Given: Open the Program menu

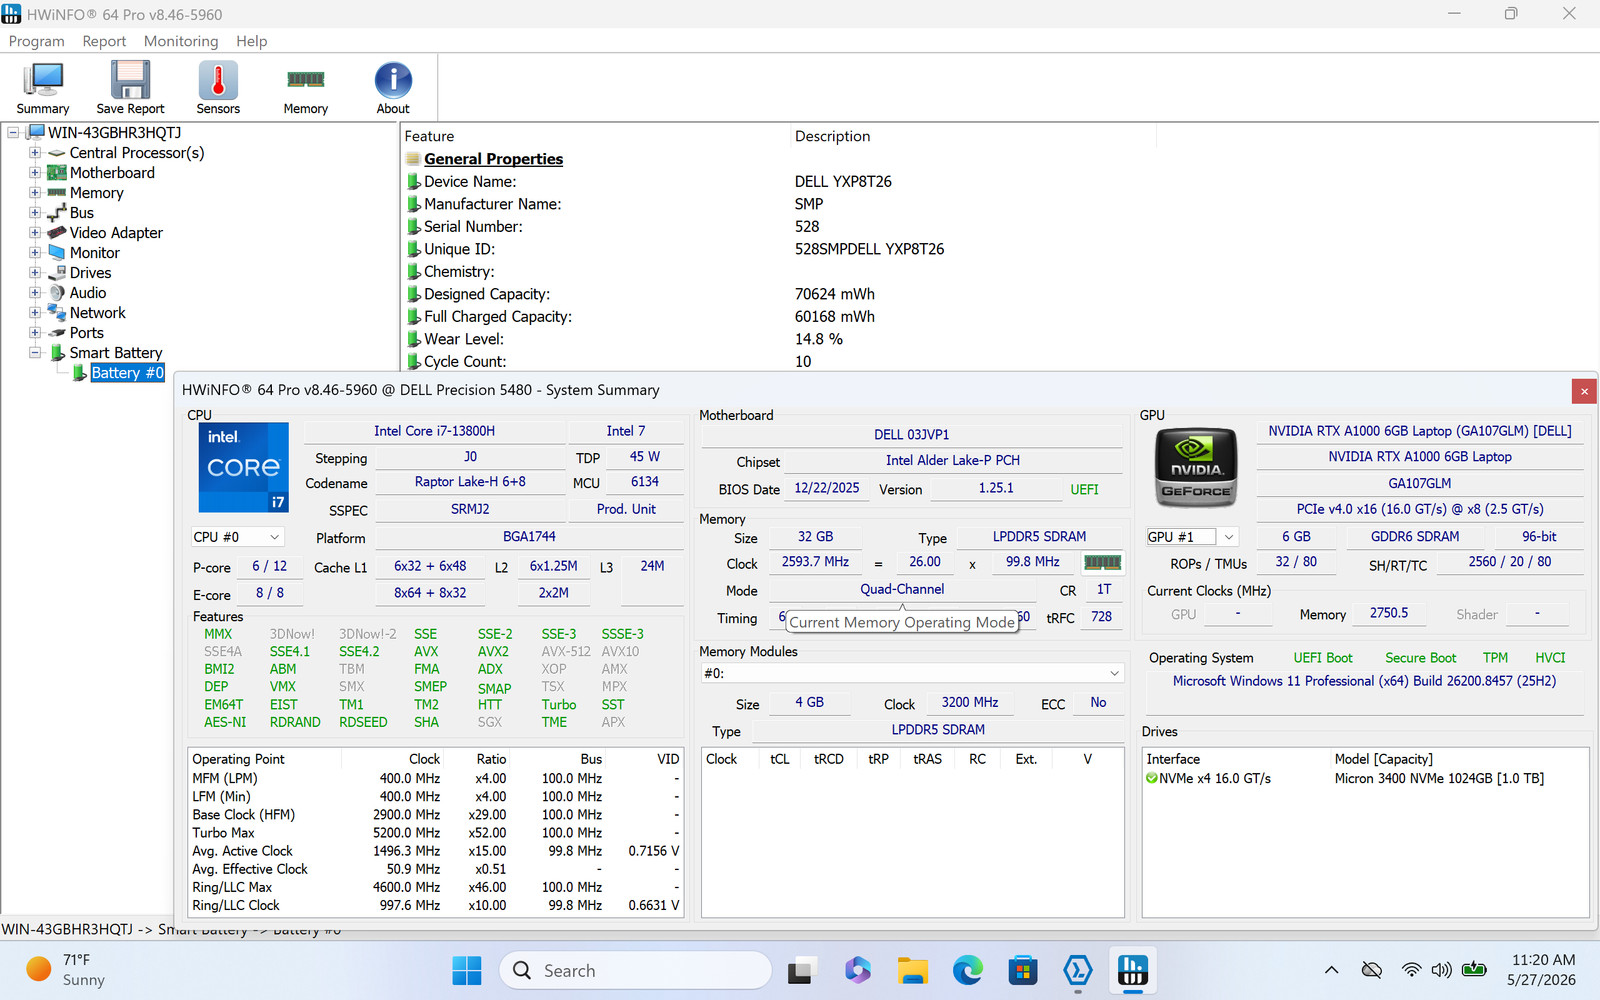Looking at the screenshot, I should pyautogui.click(x=36, y=41).
